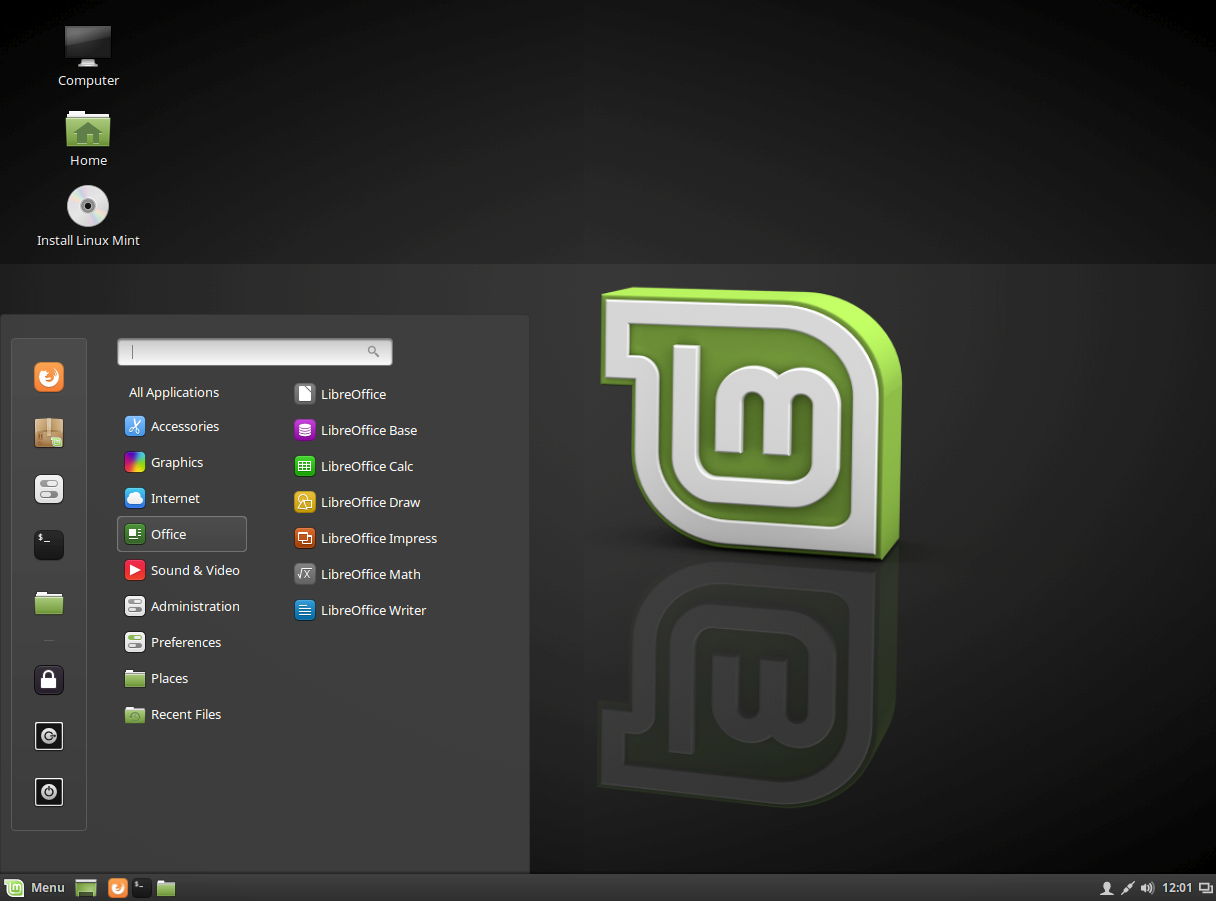Viewport: 1216px width, 901px height.
Task: Shut down via the power icon
Action: pos(48,791)
